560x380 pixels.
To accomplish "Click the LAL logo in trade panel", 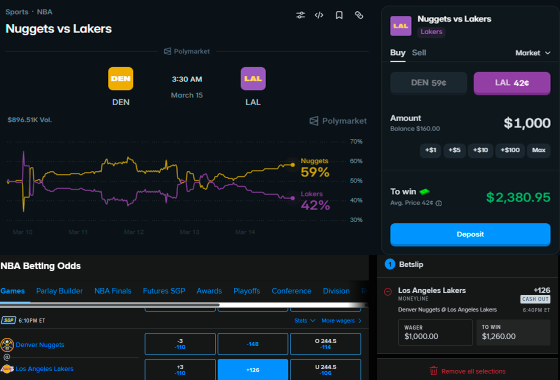I will 401,26.
